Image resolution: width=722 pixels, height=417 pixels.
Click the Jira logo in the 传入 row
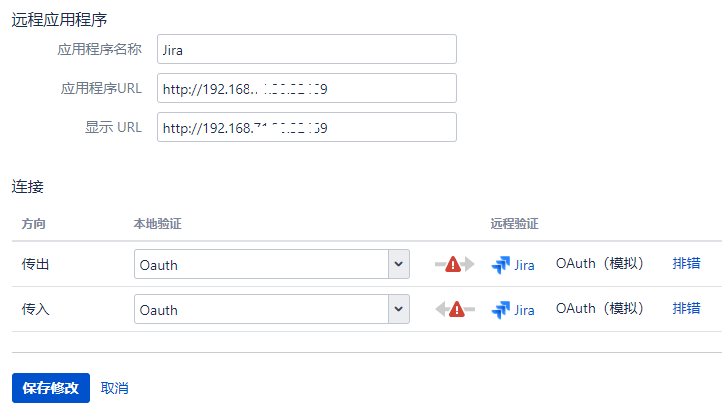[x=501, y=310]
